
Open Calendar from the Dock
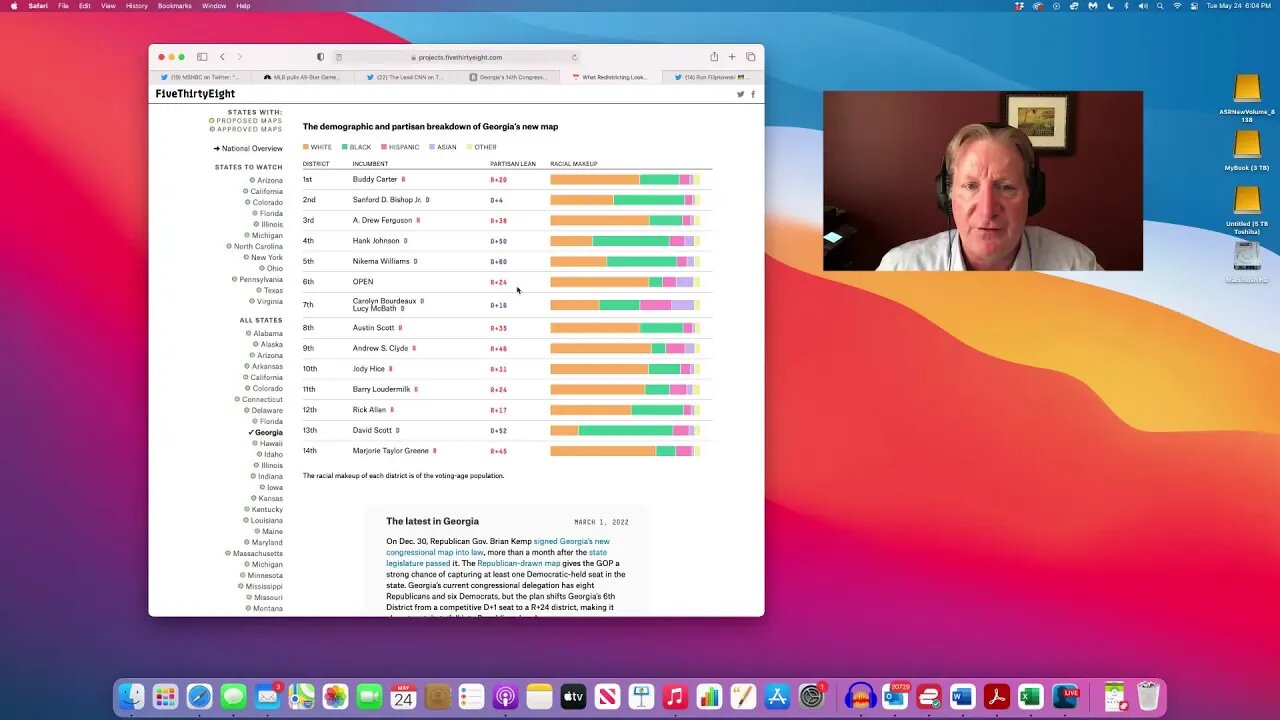(x=403, y=696)
